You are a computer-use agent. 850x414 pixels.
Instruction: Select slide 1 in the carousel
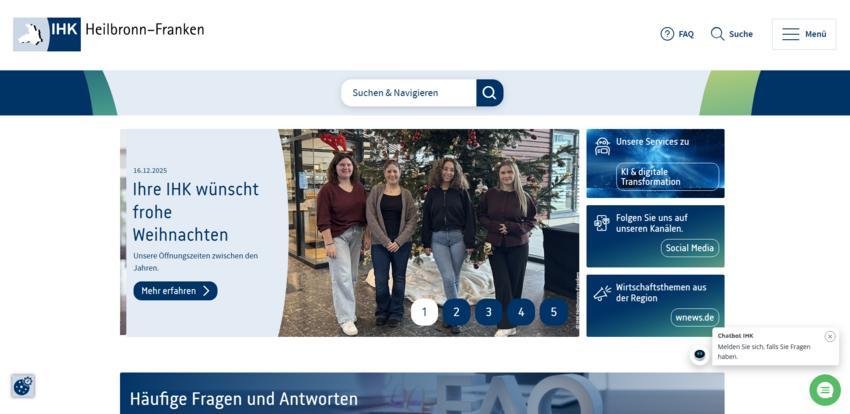coord(424,312)
